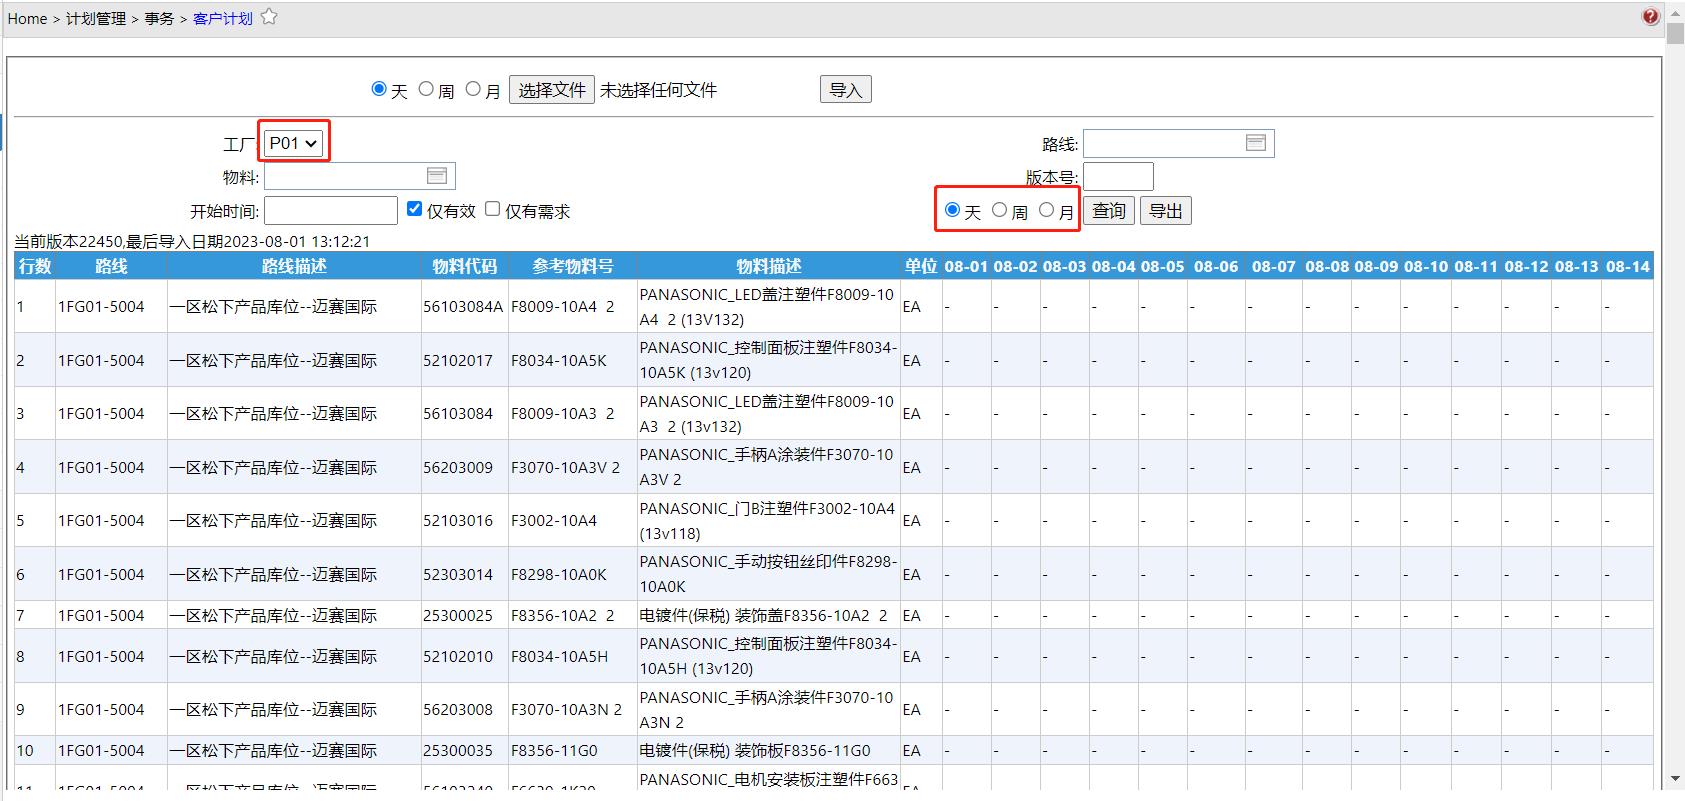Screen dimensions: 1685x801
Task: Focus the 开始时间 input field
Action: coord(331,211)
